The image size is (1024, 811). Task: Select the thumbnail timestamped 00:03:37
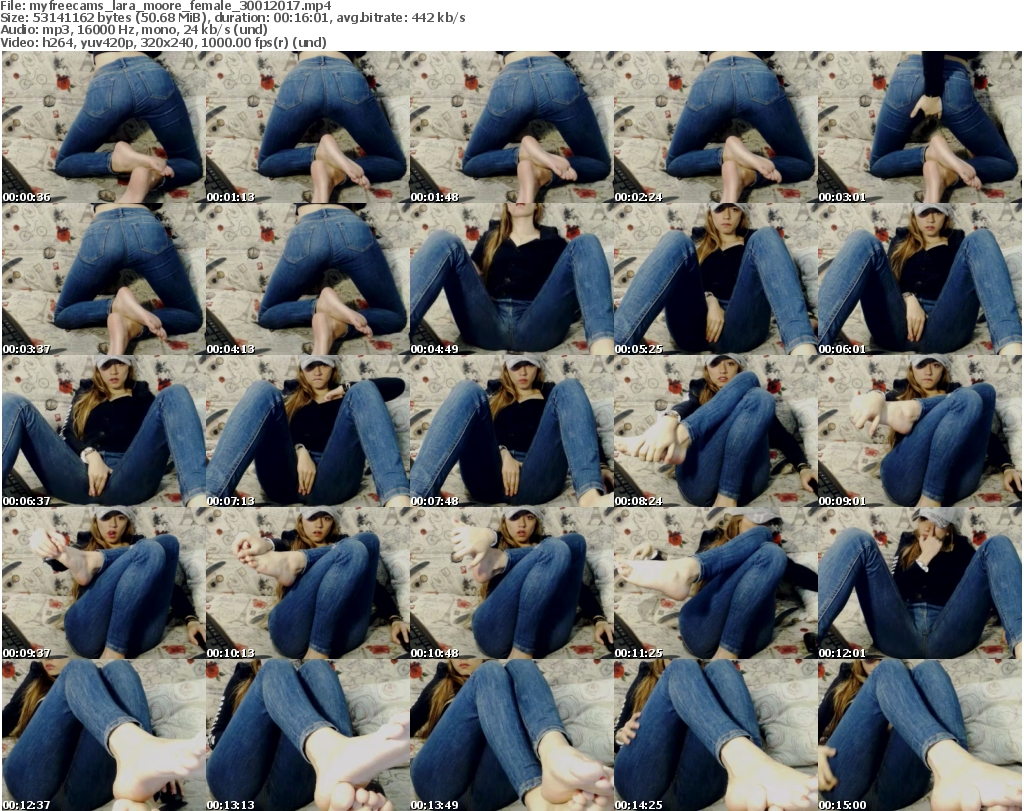tap(103, 279)
